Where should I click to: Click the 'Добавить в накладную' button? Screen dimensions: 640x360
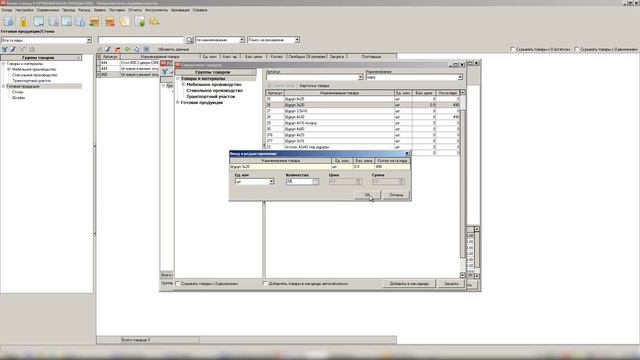(x=409, y=283)
